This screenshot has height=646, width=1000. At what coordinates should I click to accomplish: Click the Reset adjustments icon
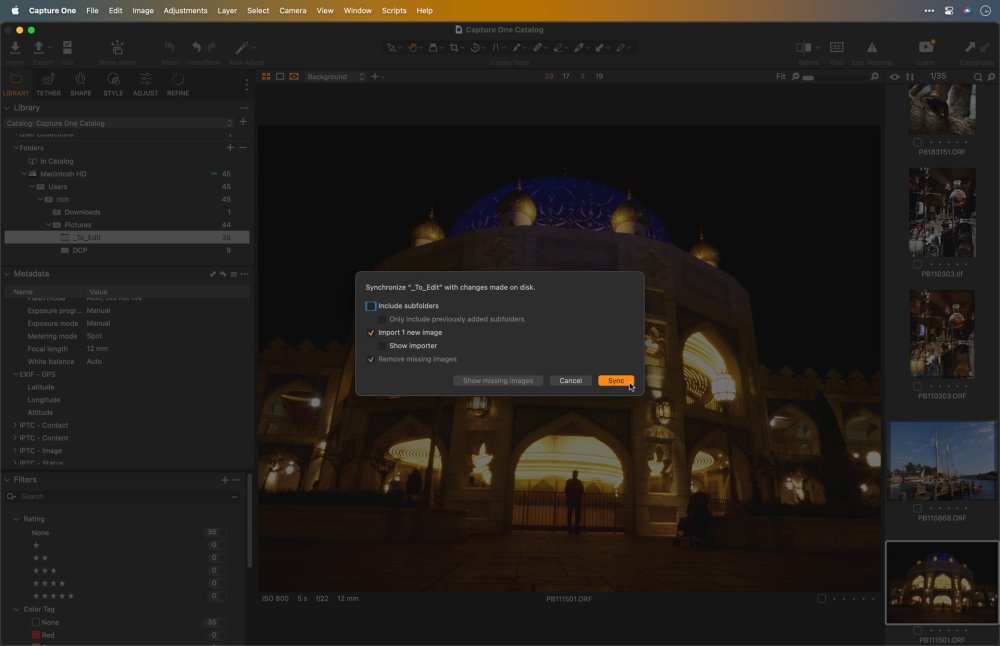pos(170,49)
